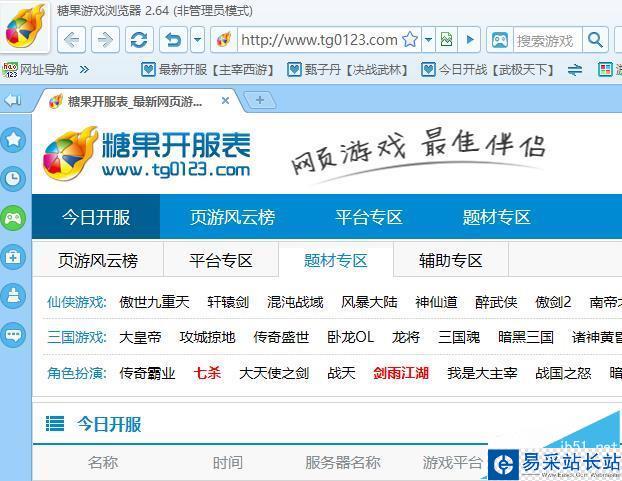Bookmark page with the star icon
This screenshot has width=622, height=481.
(410, 40)
